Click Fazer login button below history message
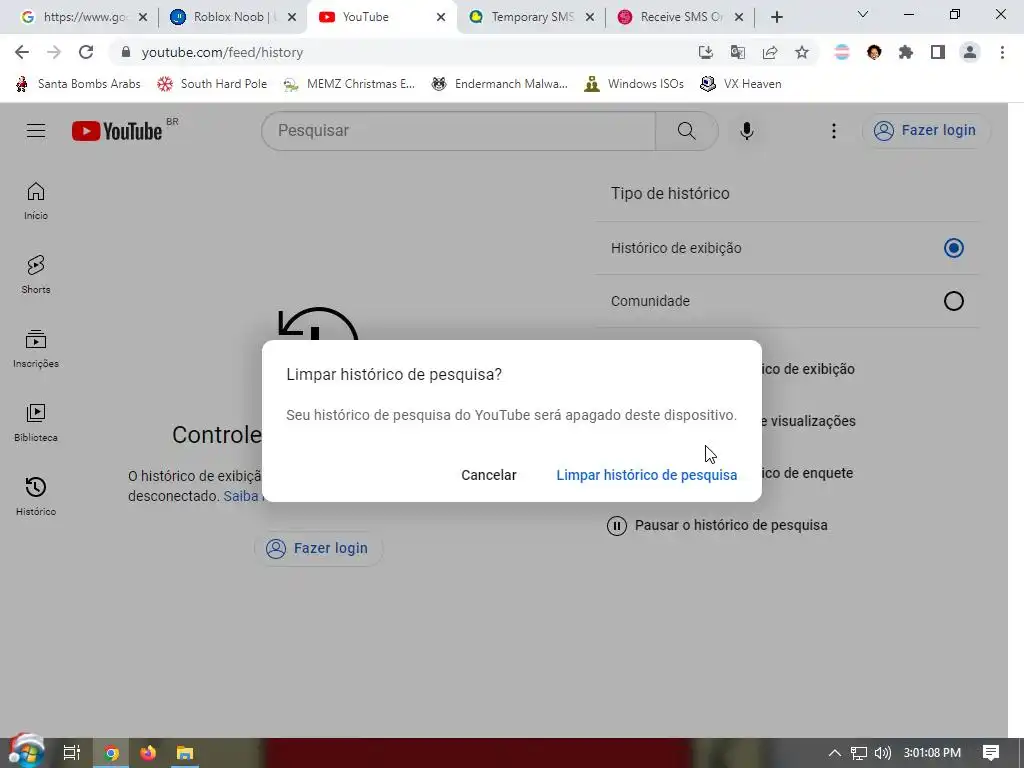This screenshot has width=1024, height=768. pos(317,548)
